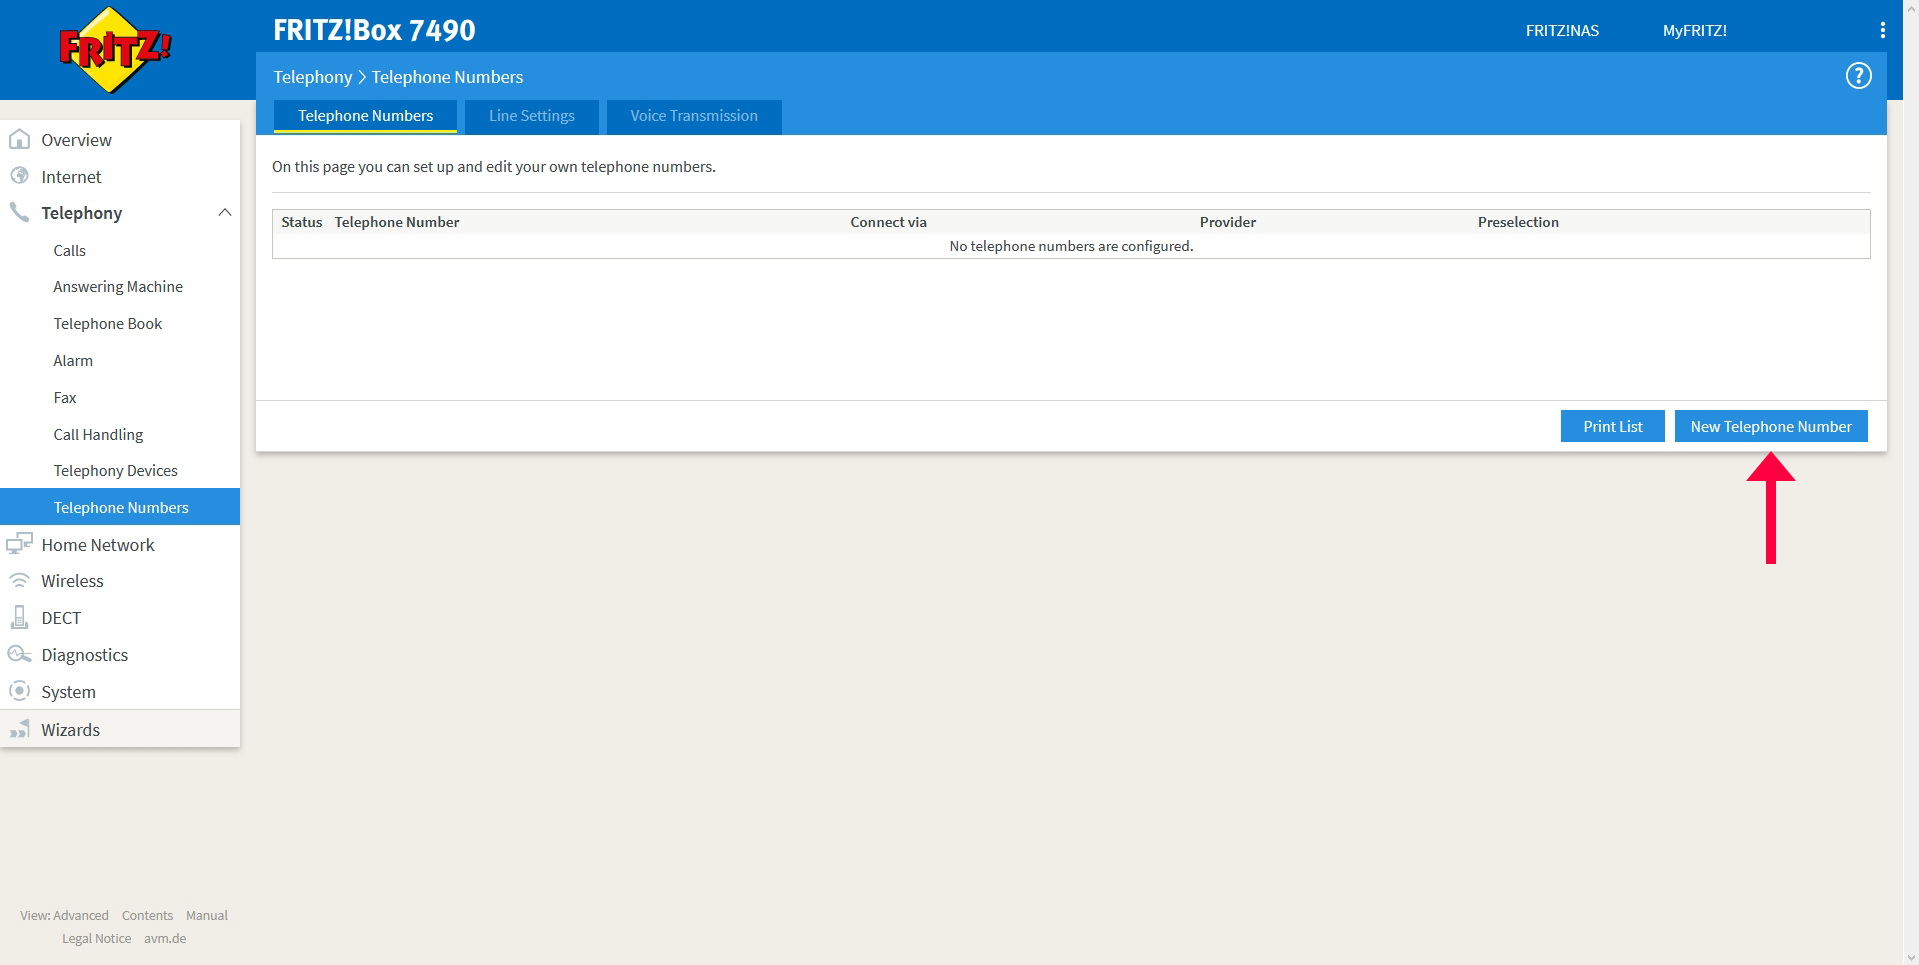Open Answering Machine page
This screenshot has width=1919, height=965.
120,287
